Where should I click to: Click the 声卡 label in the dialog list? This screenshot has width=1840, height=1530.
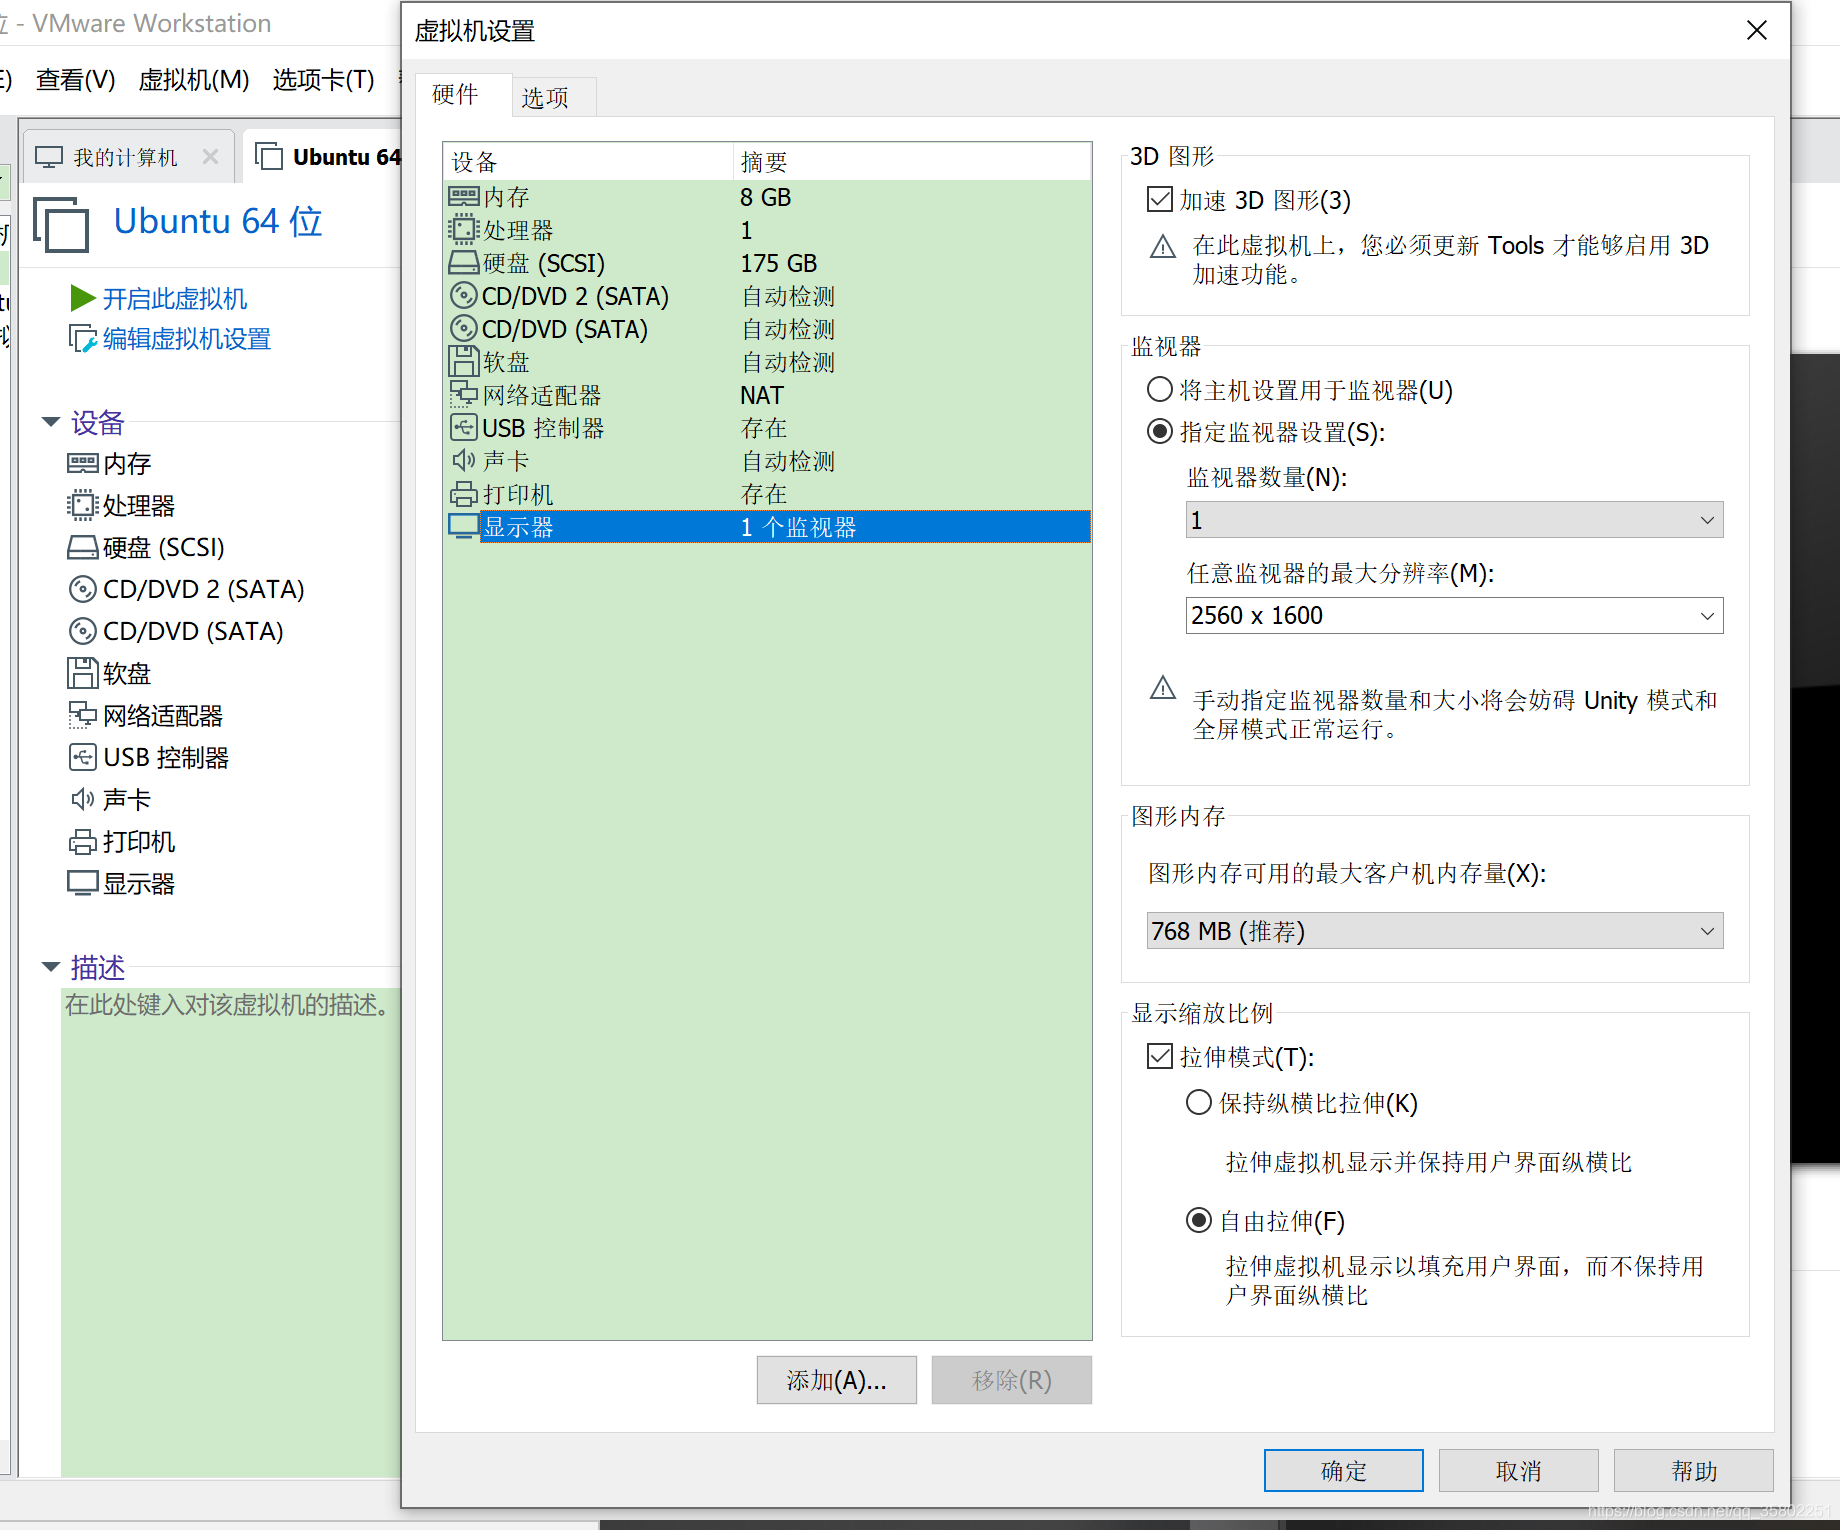[x=506, y=461]
